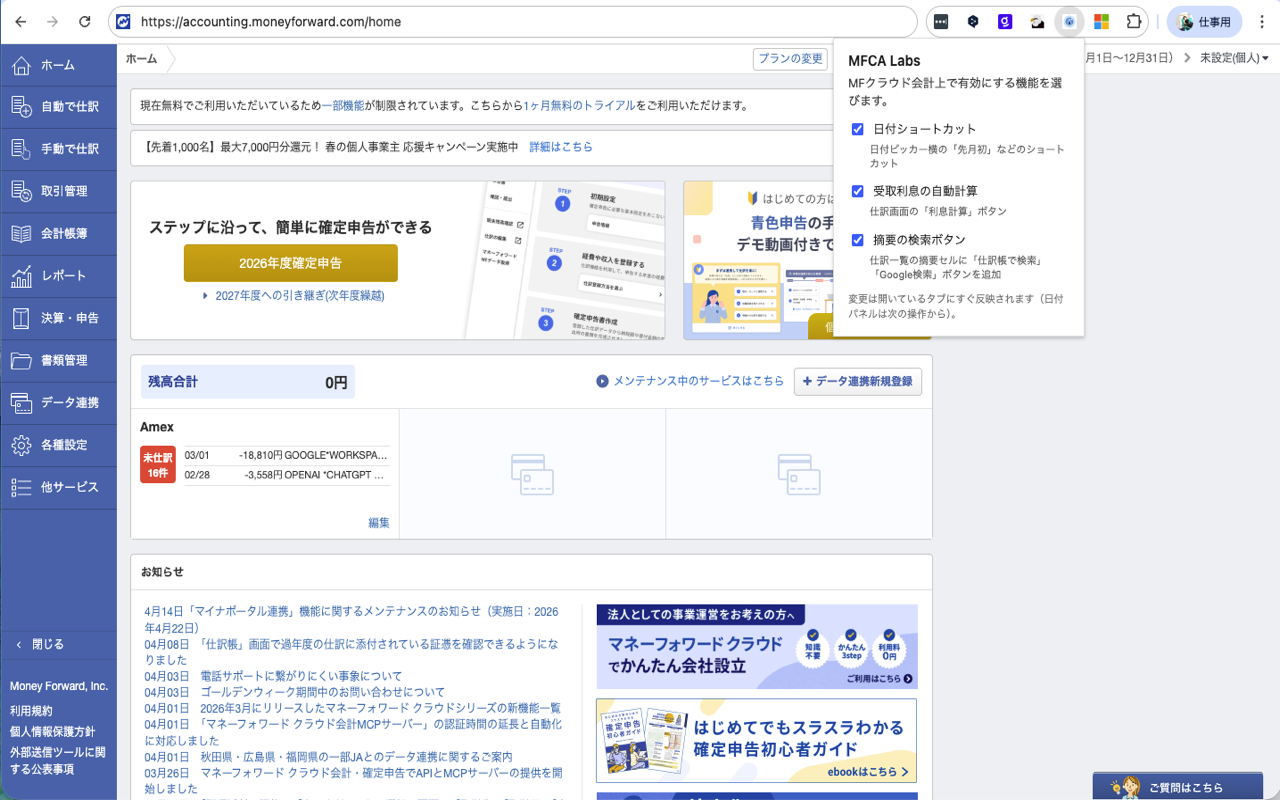Click the 未仕訳 16件 red badge
Screen dimensions: 1280x800
(158, 465)
